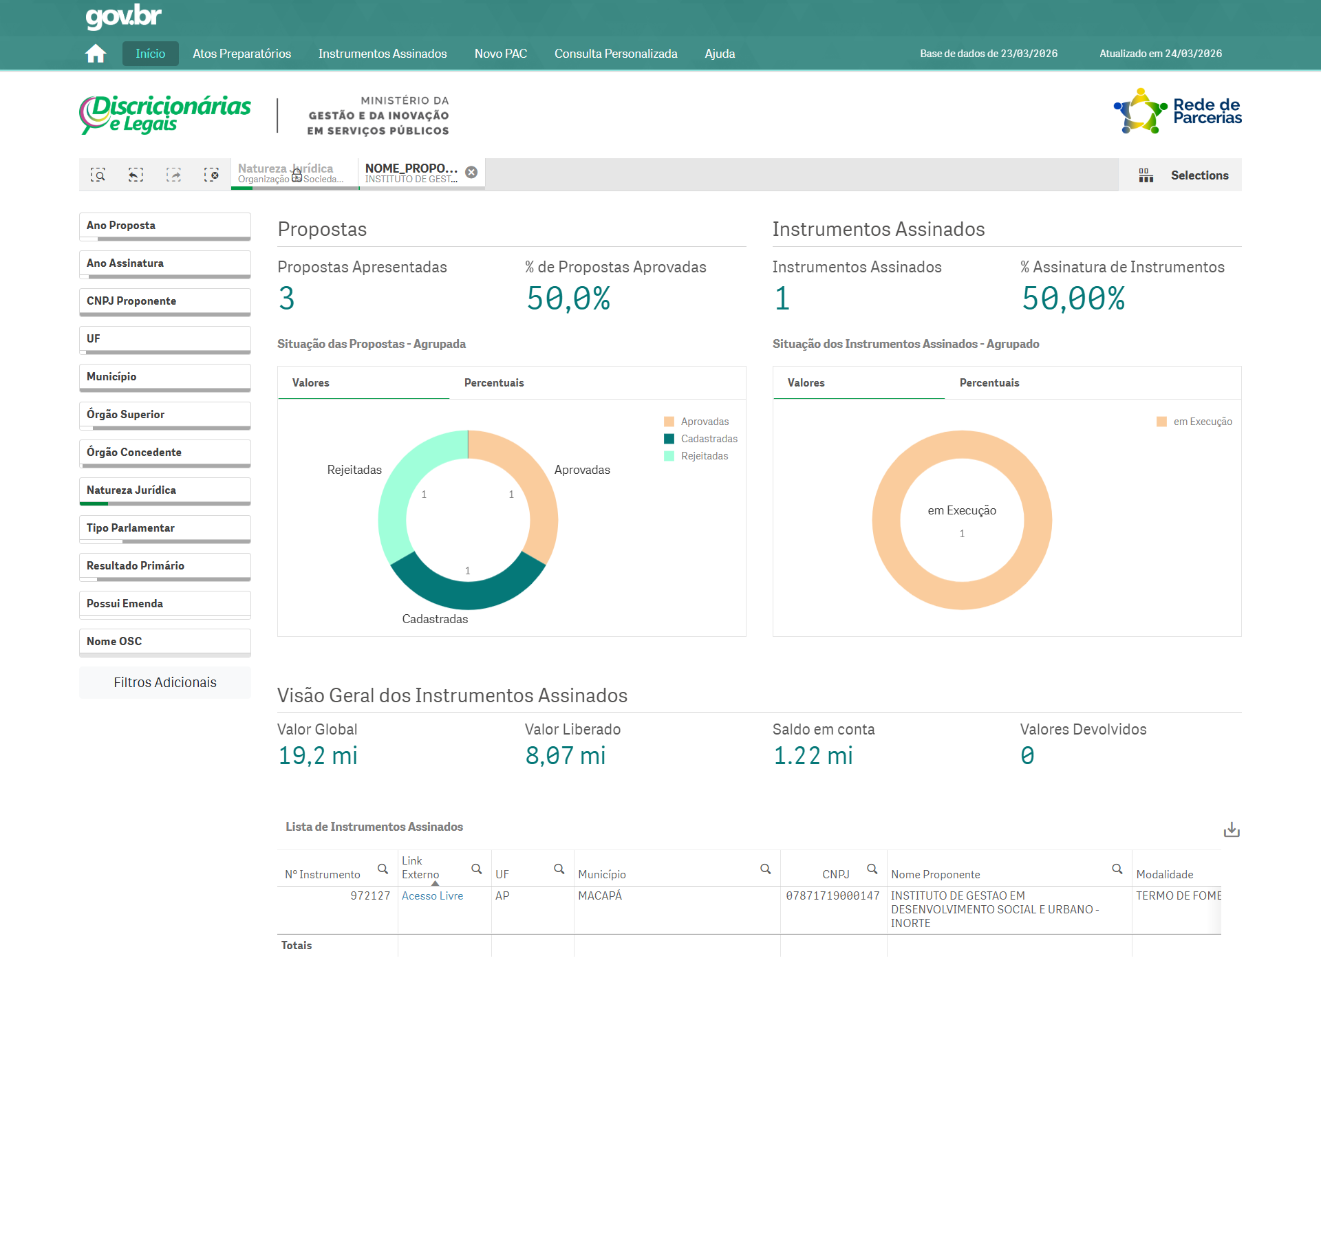Switch Propostas chart to Percentuais tab
Viewport: 1321px width, 1249px height.
[x=494, y=383]
